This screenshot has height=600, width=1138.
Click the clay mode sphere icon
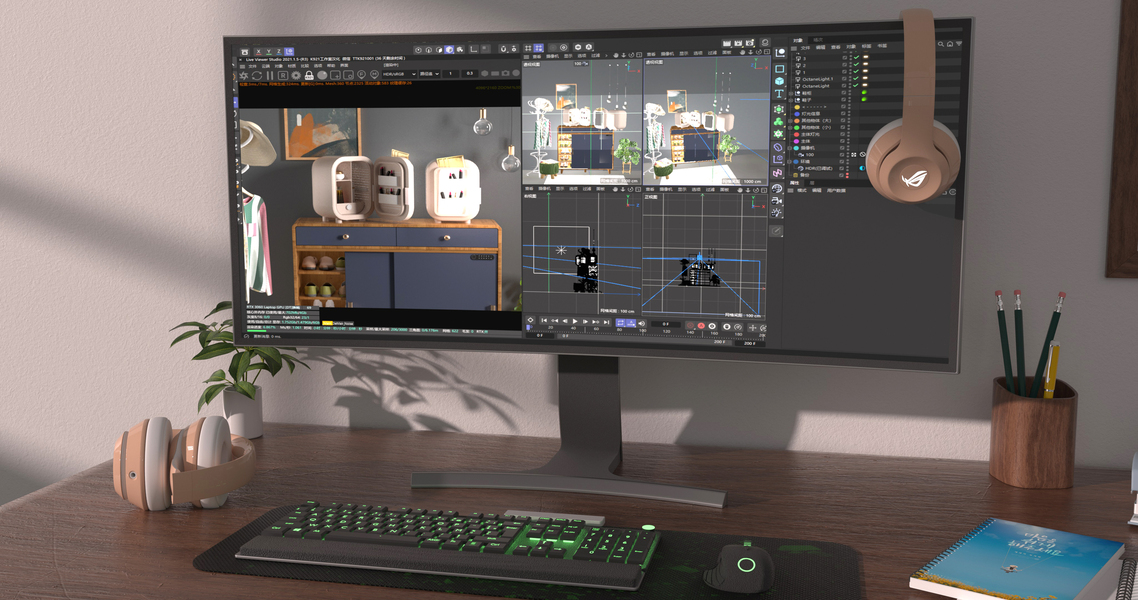click(322, 75)
